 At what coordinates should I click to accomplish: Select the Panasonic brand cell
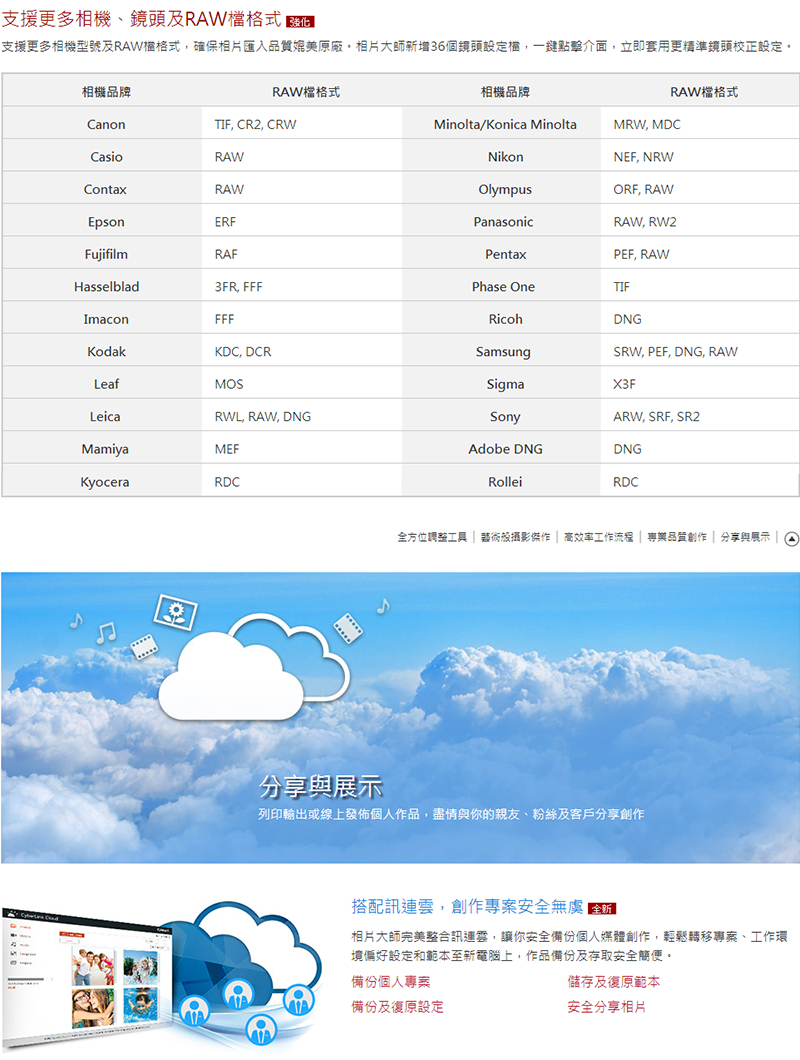pyautogui.click(x=501, y=222)
